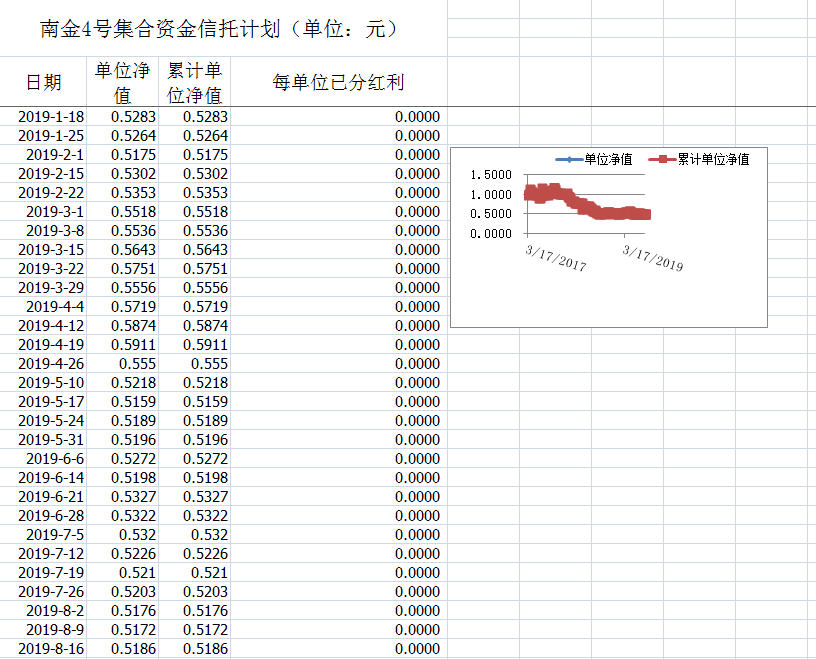
Task: Select date cell 2019-5-24
Action: pyautogui.click(x=43, y=421)
